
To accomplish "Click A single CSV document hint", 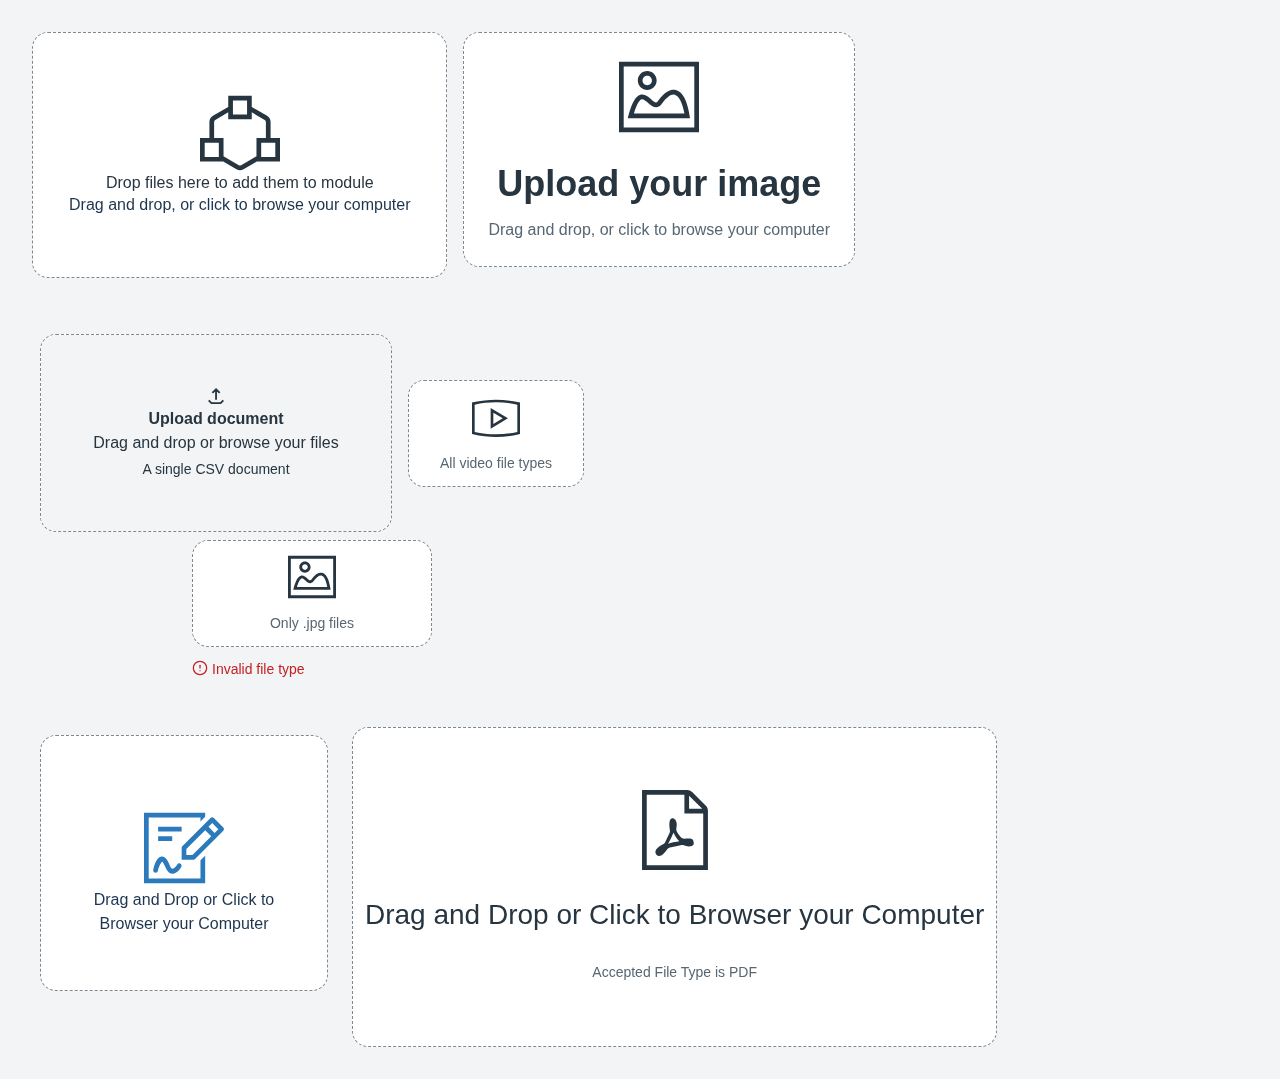I will (216, 469).
